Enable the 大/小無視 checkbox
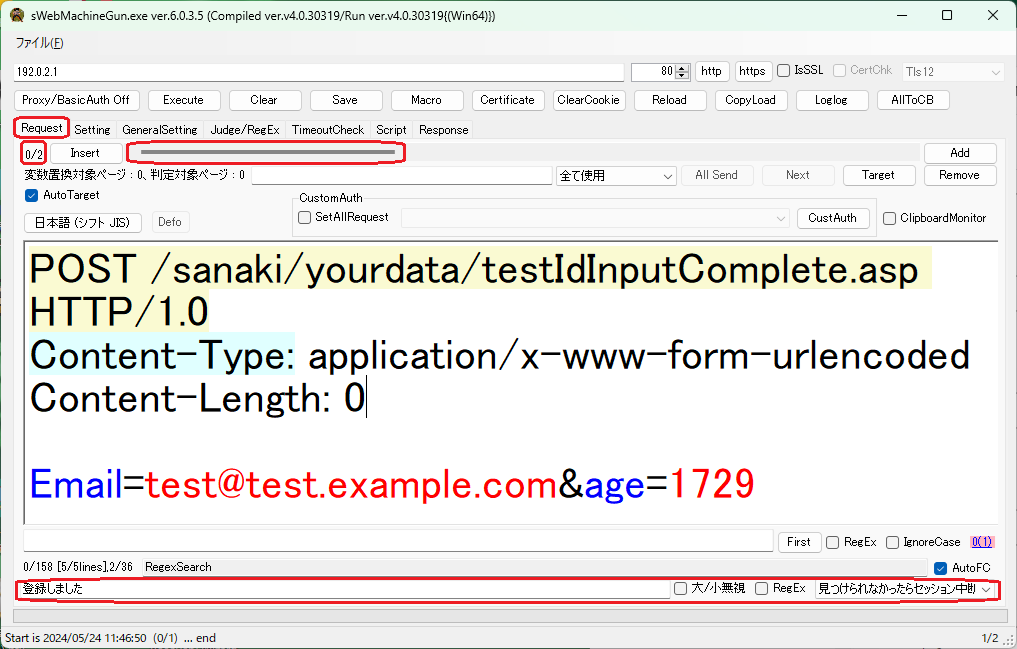 point(680,588)
